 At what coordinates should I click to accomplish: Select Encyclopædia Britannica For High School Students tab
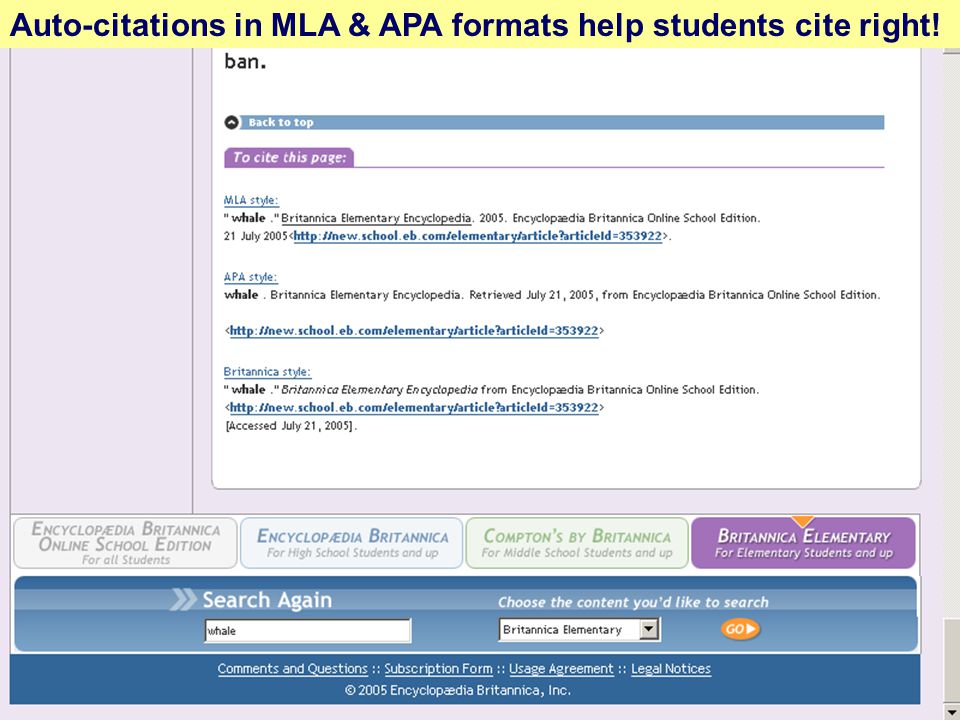click(x=352, y=543)
